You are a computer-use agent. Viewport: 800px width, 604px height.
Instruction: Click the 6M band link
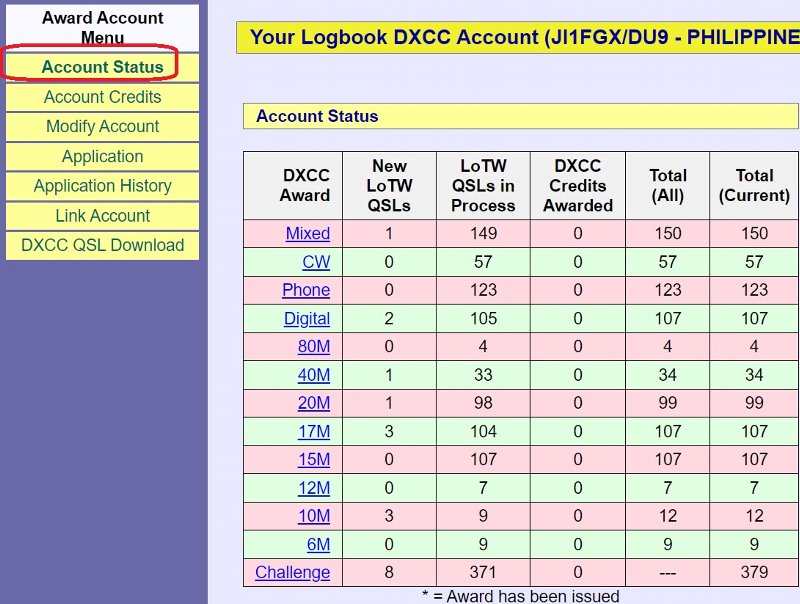pos(318,545)
